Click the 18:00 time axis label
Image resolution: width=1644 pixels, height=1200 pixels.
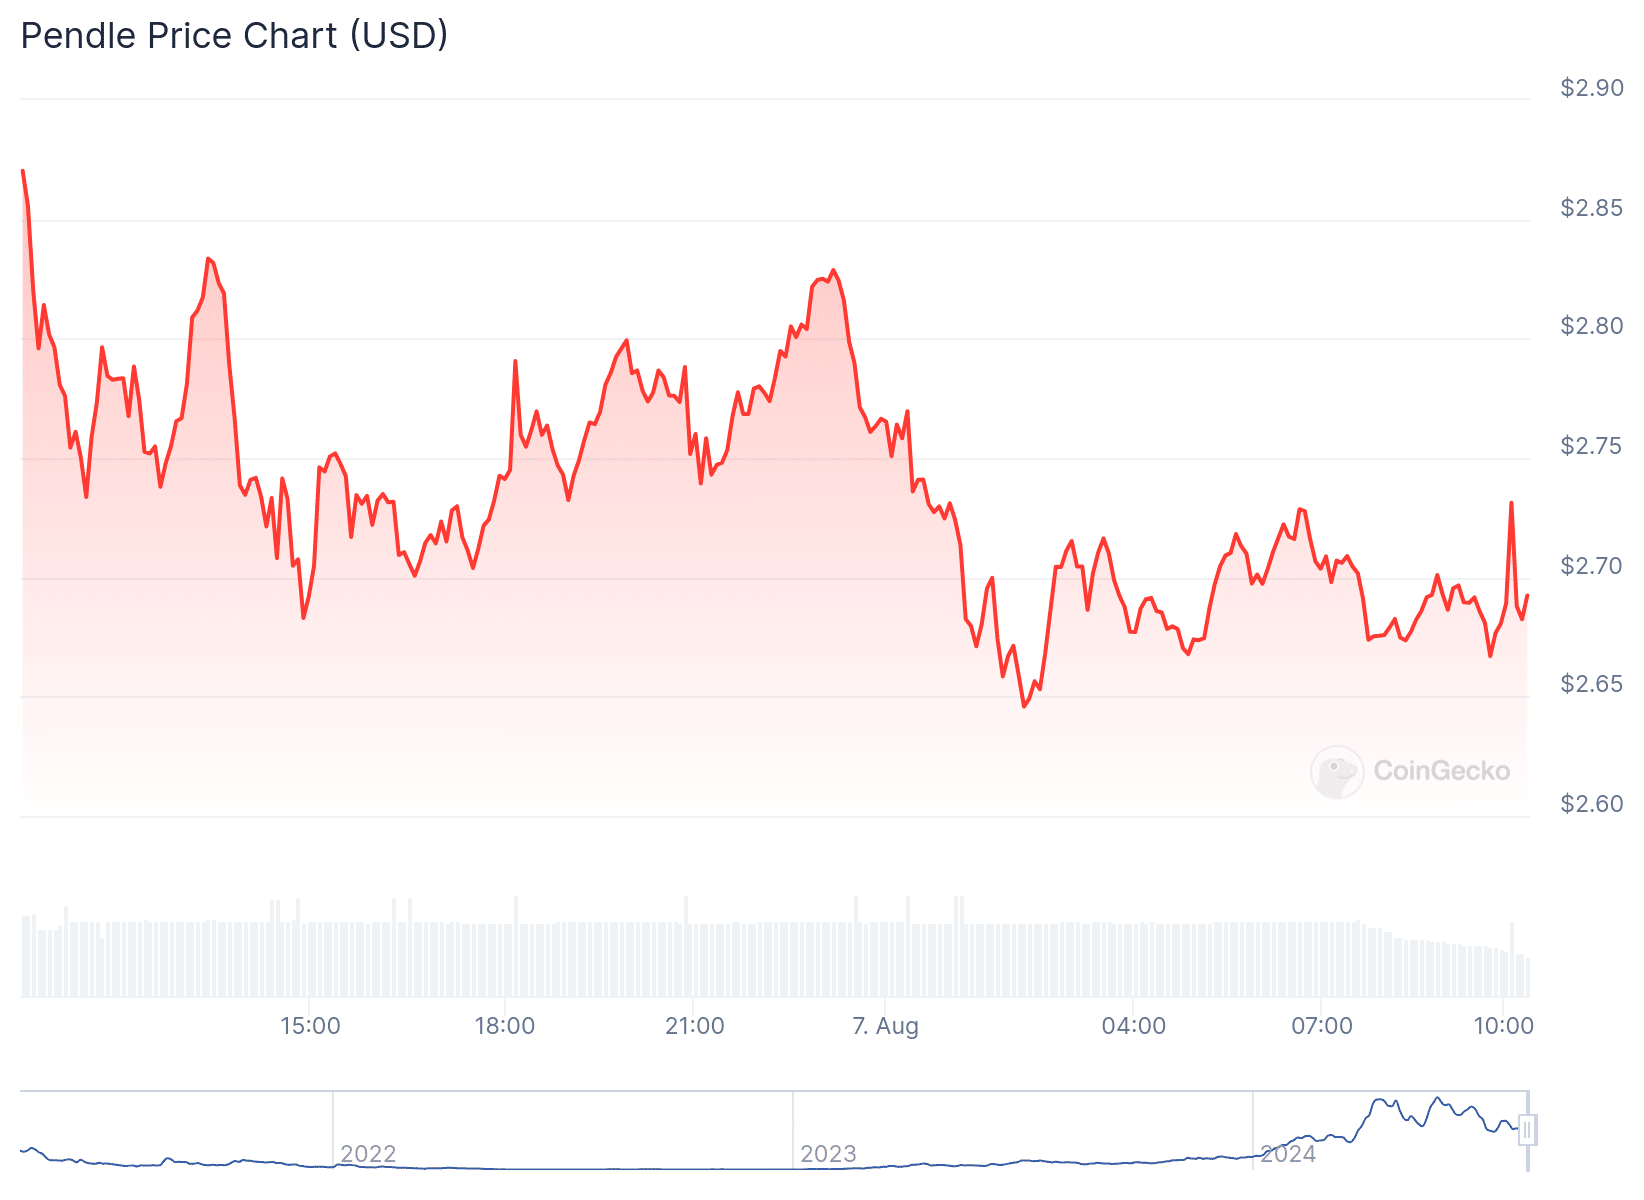(504, 1026)
